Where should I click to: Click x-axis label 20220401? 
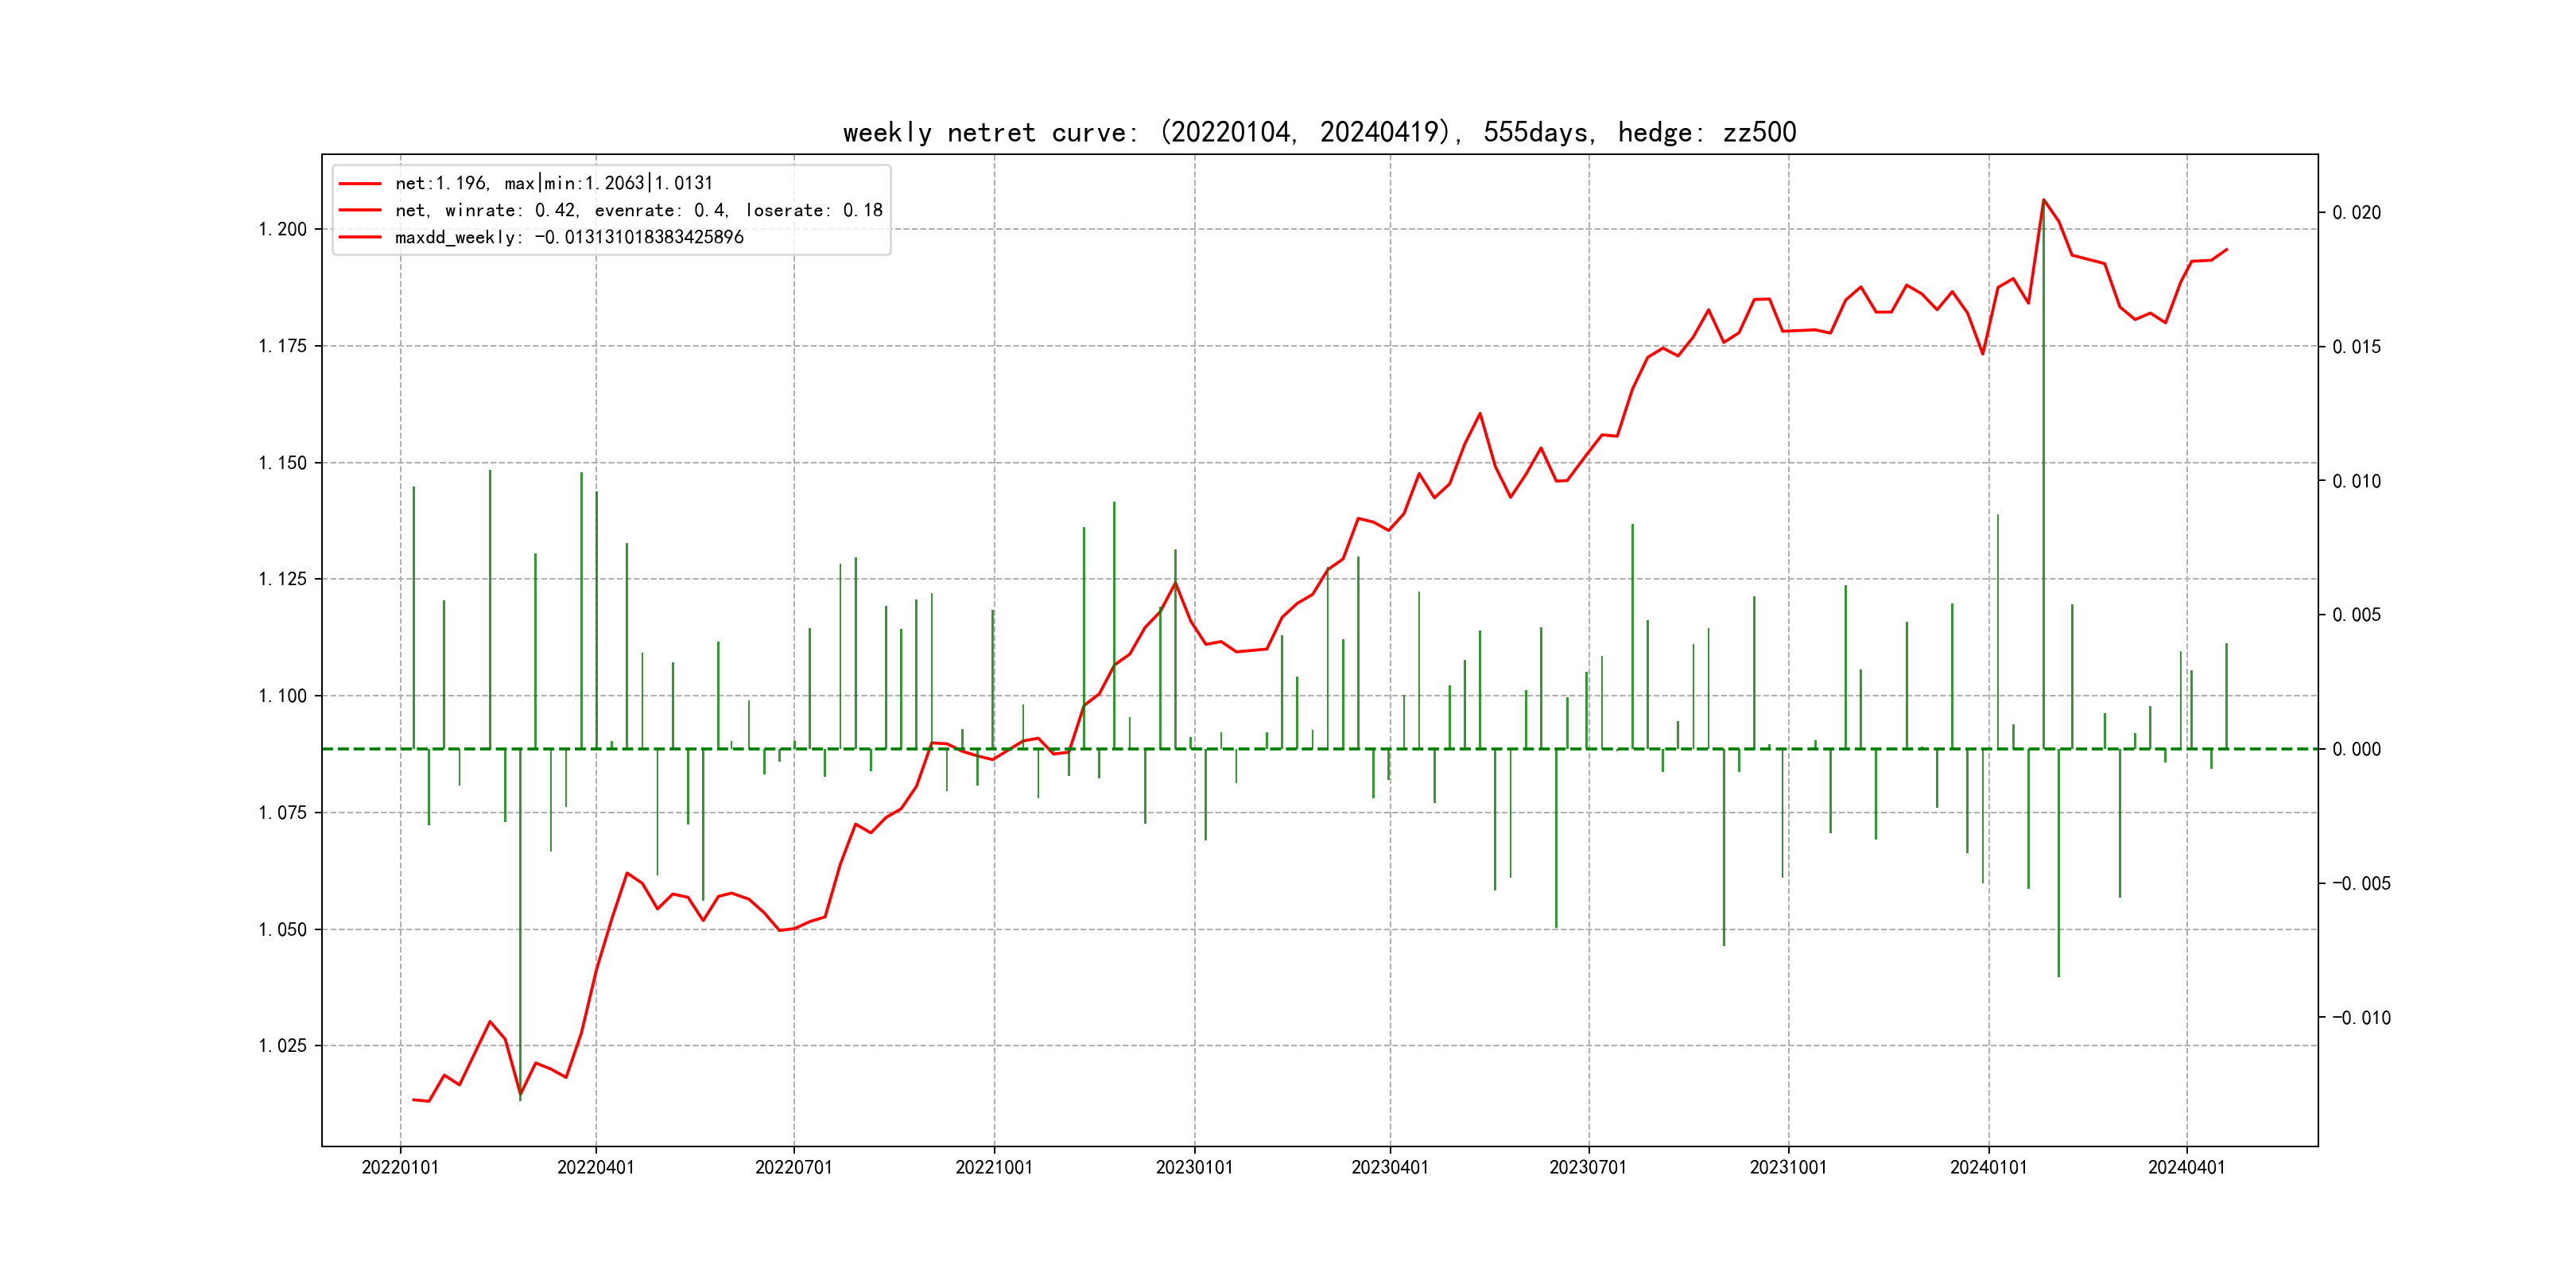596,1168
